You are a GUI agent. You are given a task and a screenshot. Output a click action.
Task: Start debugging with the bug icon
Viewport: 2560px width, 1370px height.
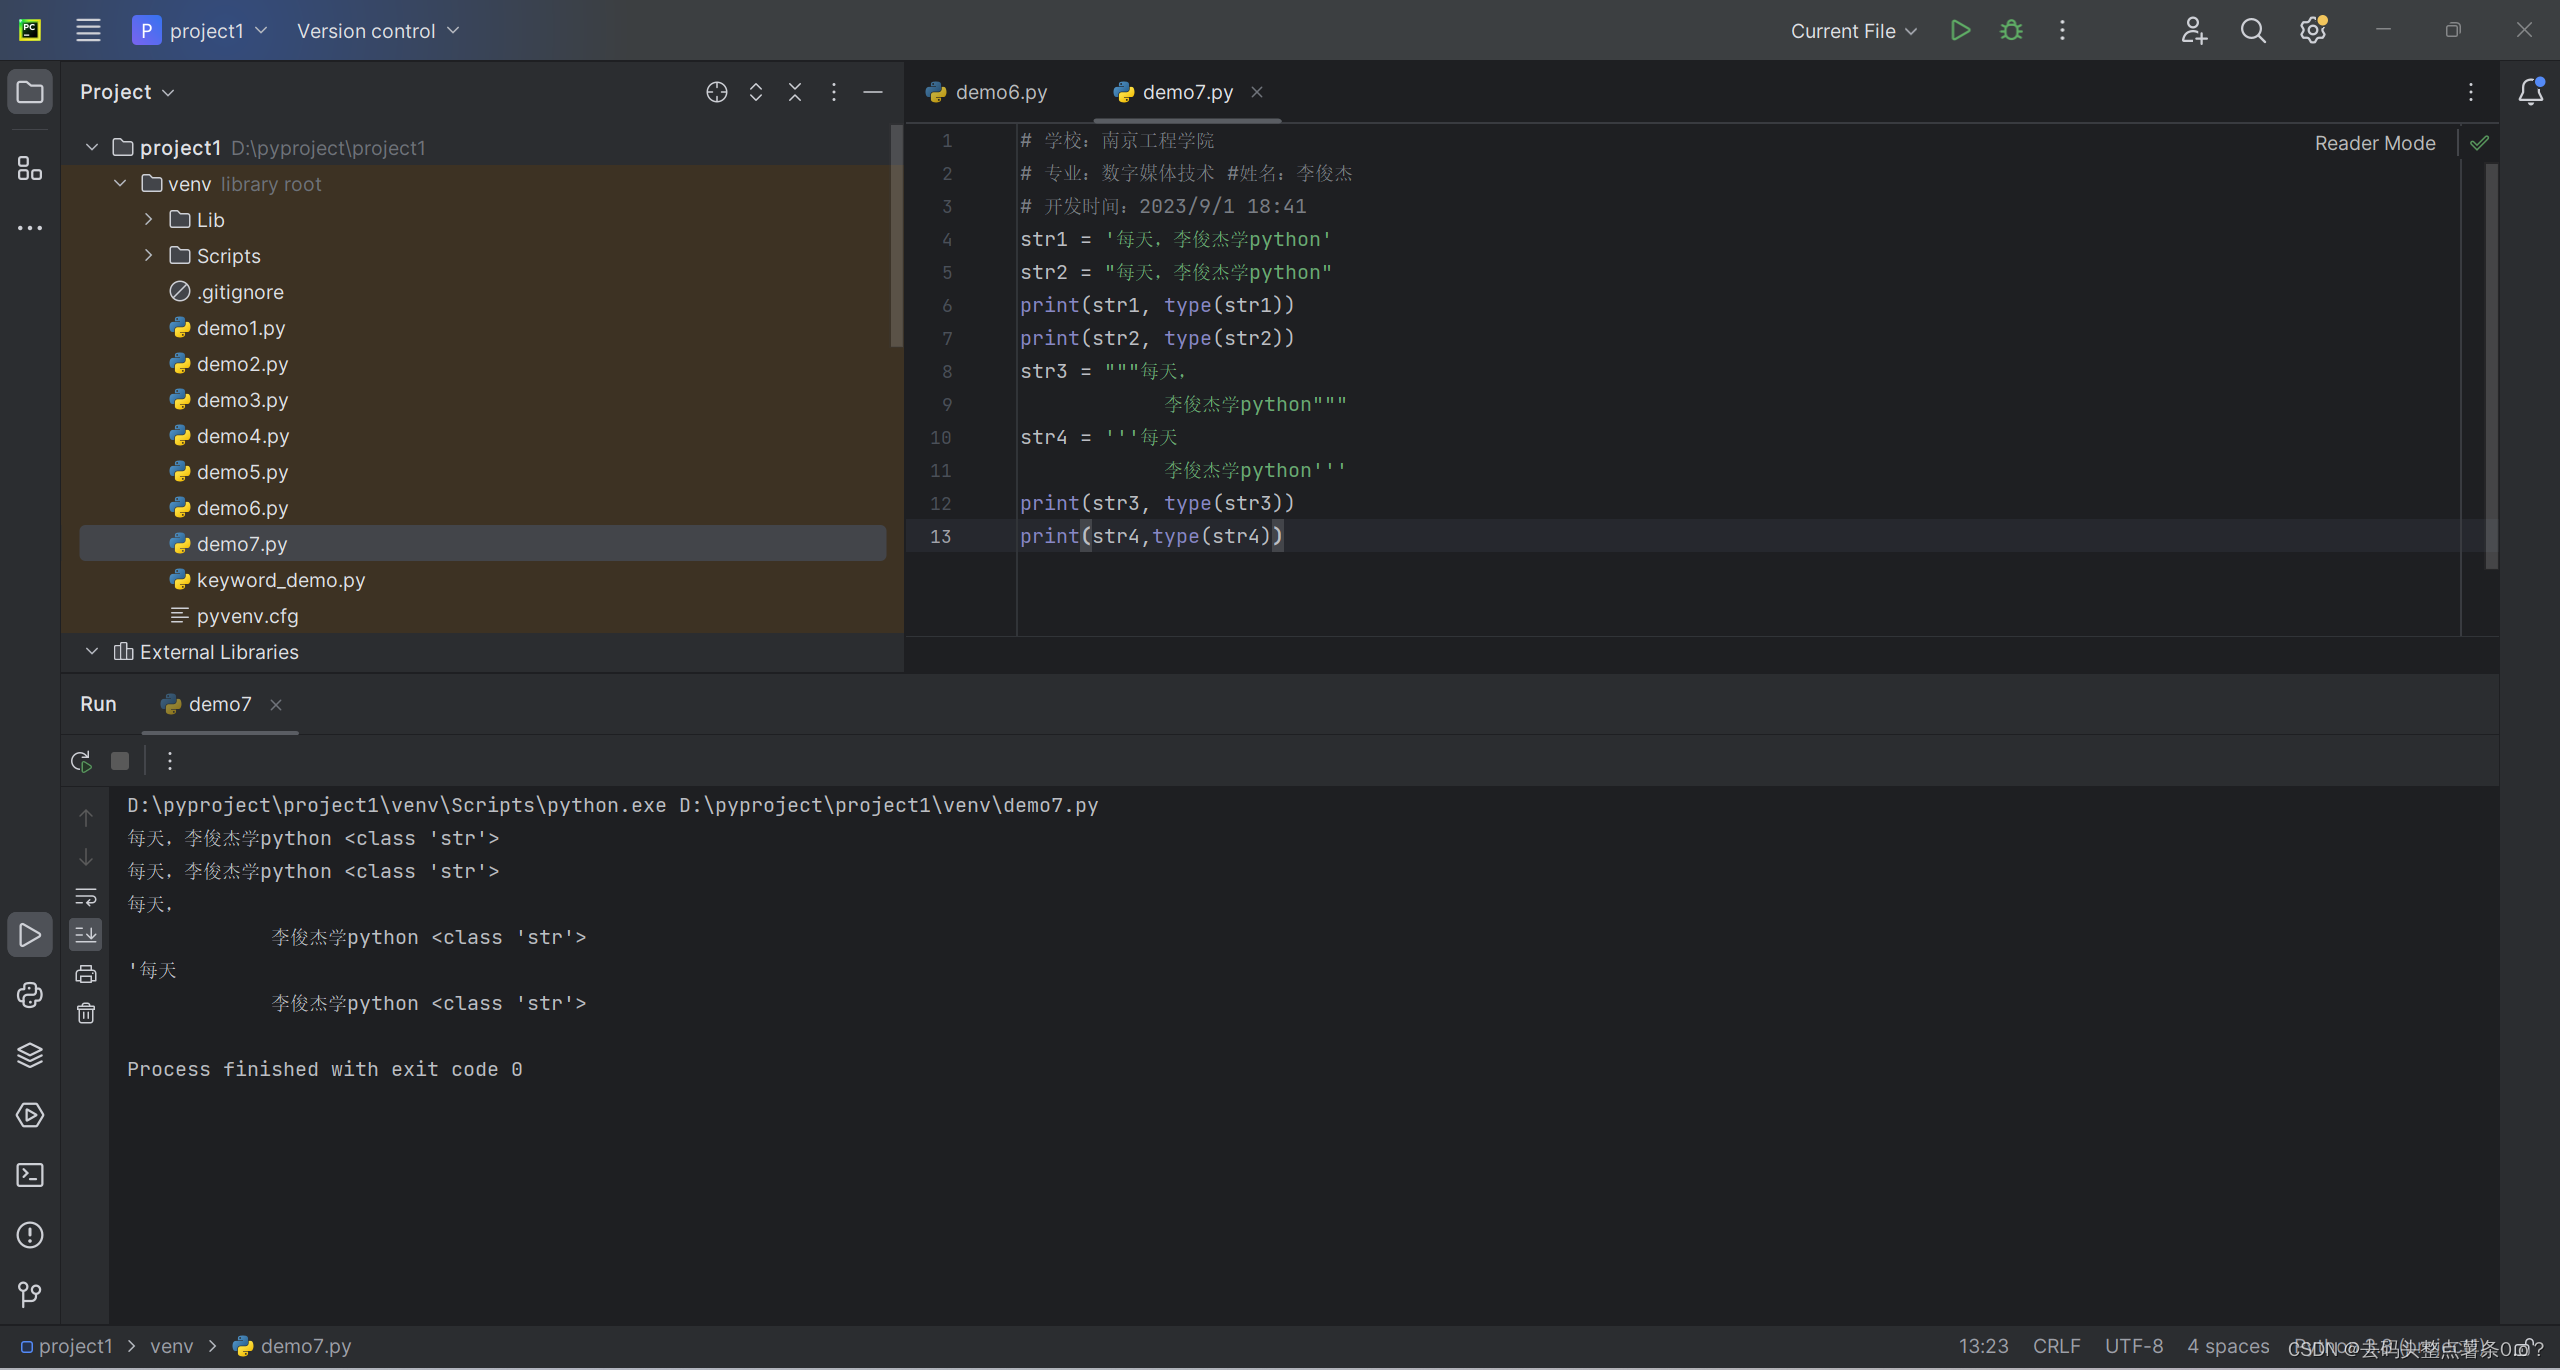pos(2011,30)
